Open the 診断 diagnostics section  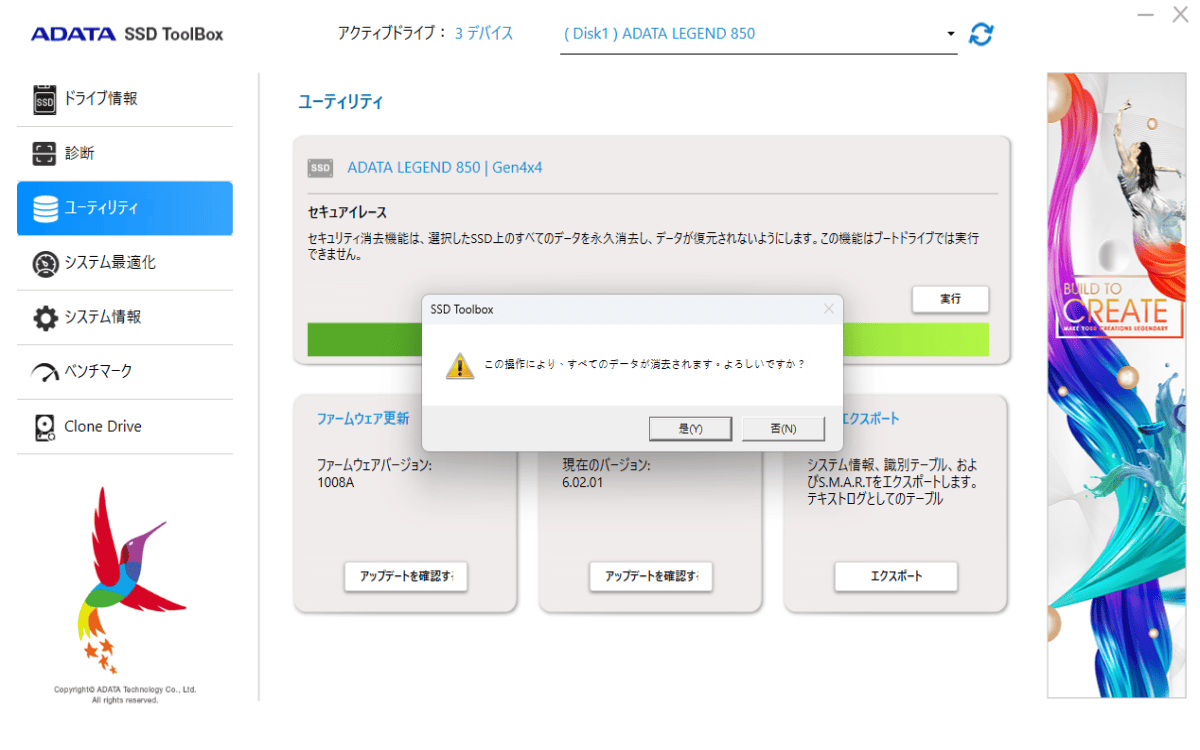125,154
